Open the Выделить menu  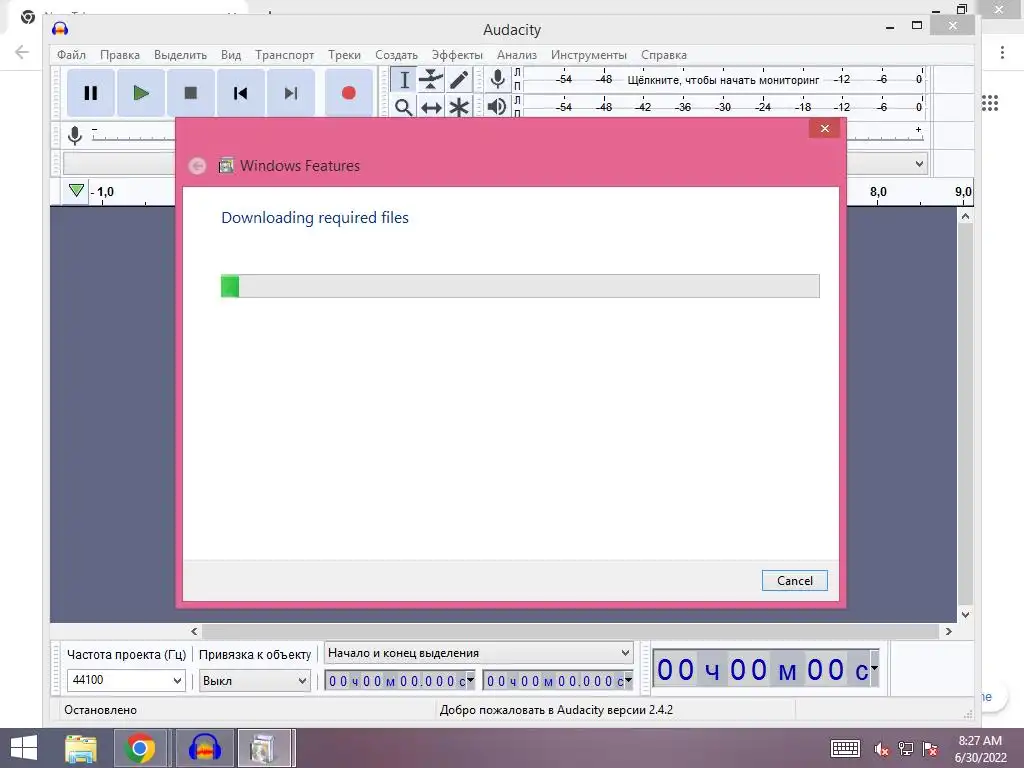180,55
